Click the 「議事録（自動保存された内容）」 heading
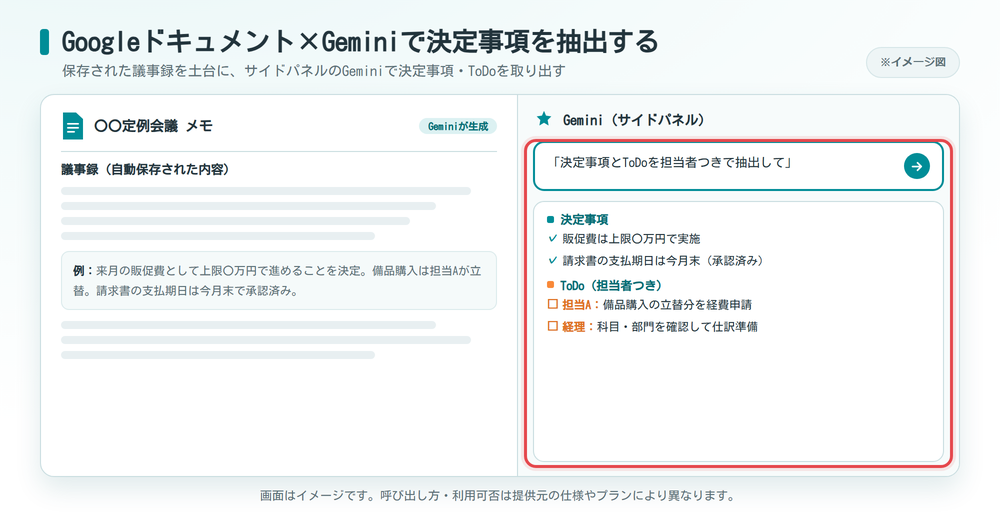The image size is (1000, 523). click(x=145, y=169)
